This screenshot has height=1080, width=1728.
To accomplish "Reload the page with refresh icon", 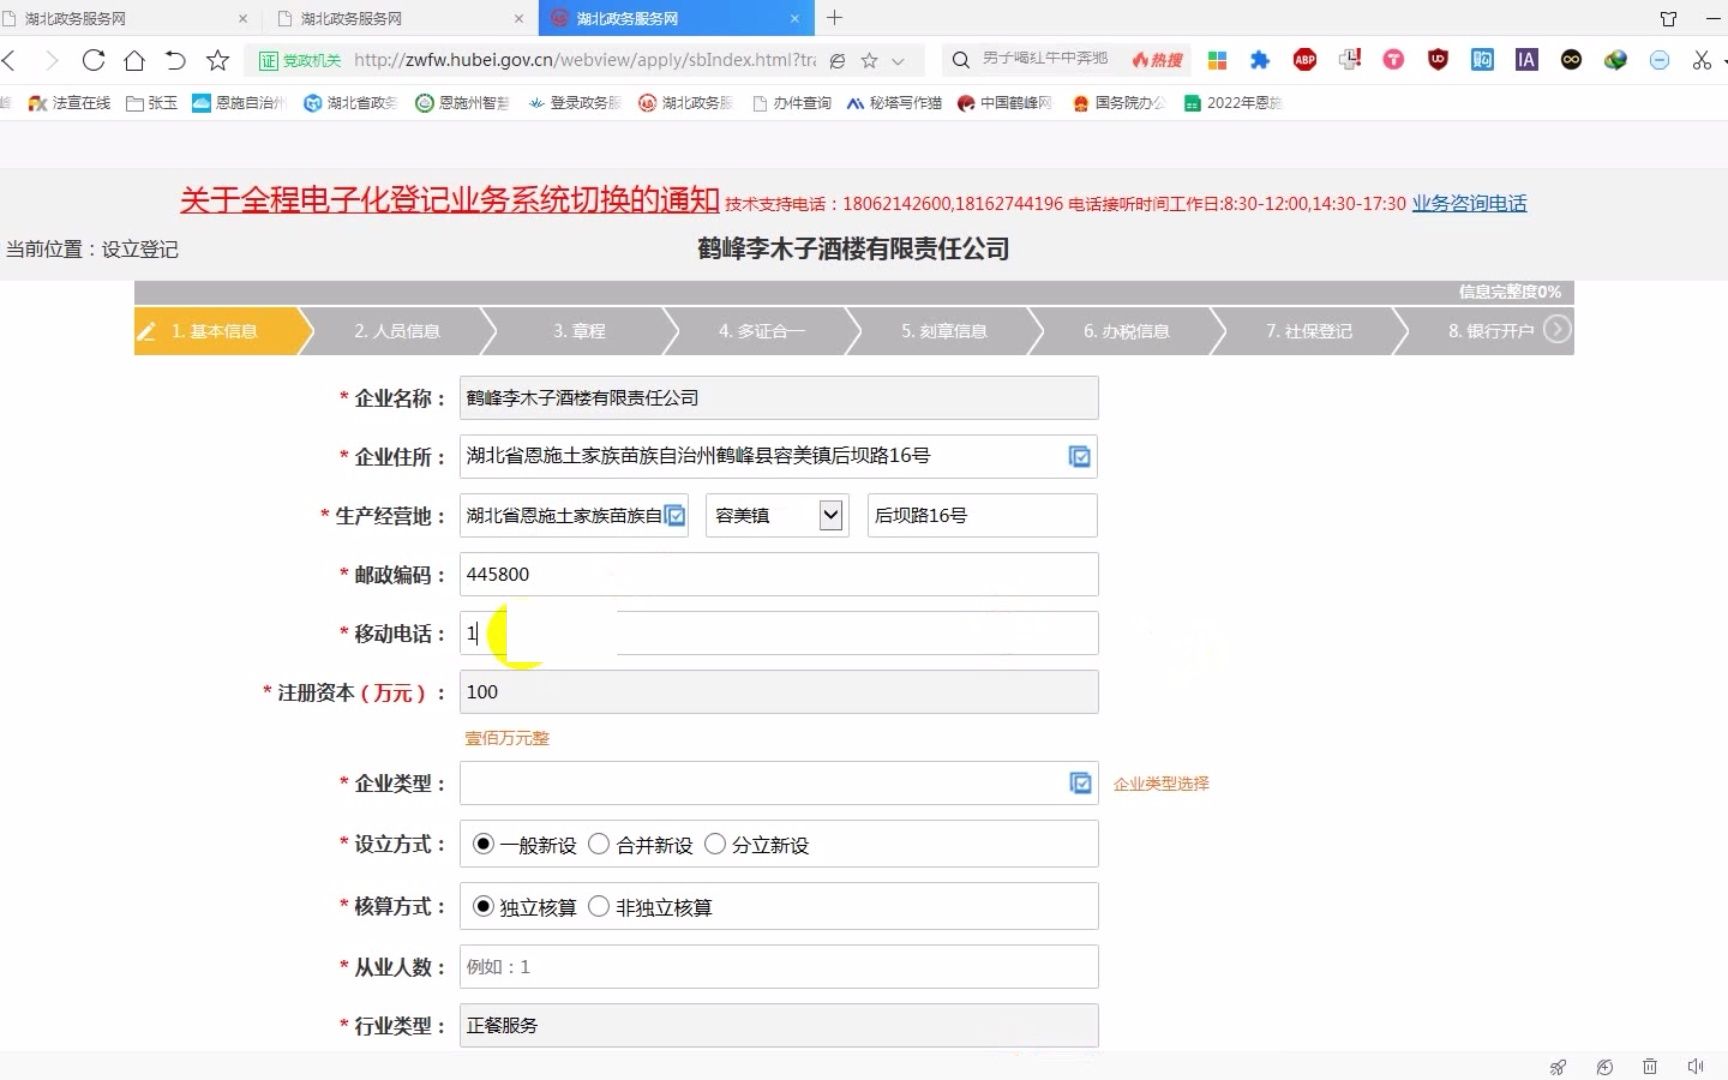I will coord(93,60).
